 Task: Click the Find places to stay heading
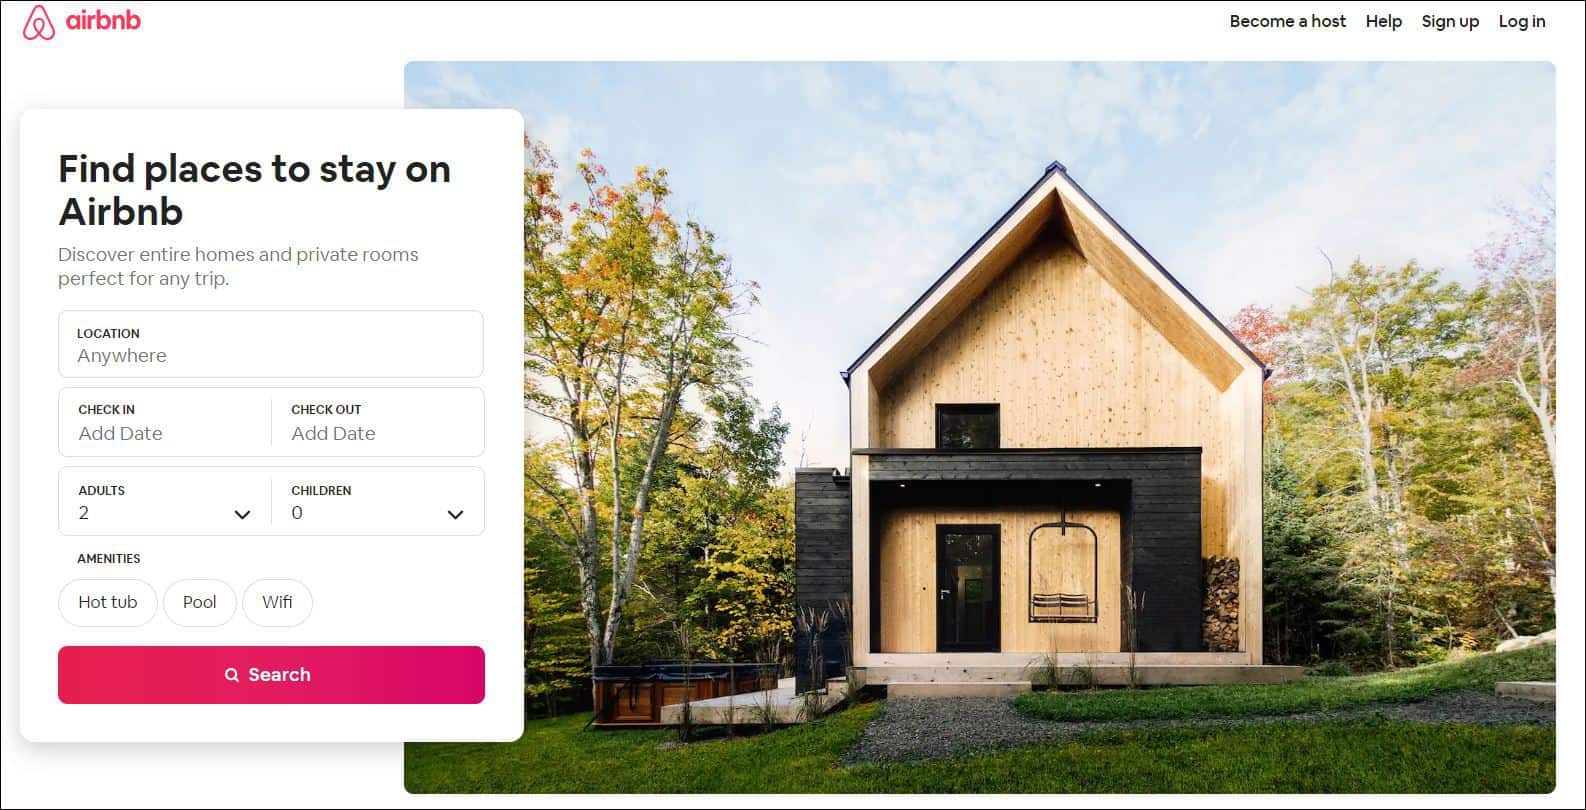click(255, 190)
